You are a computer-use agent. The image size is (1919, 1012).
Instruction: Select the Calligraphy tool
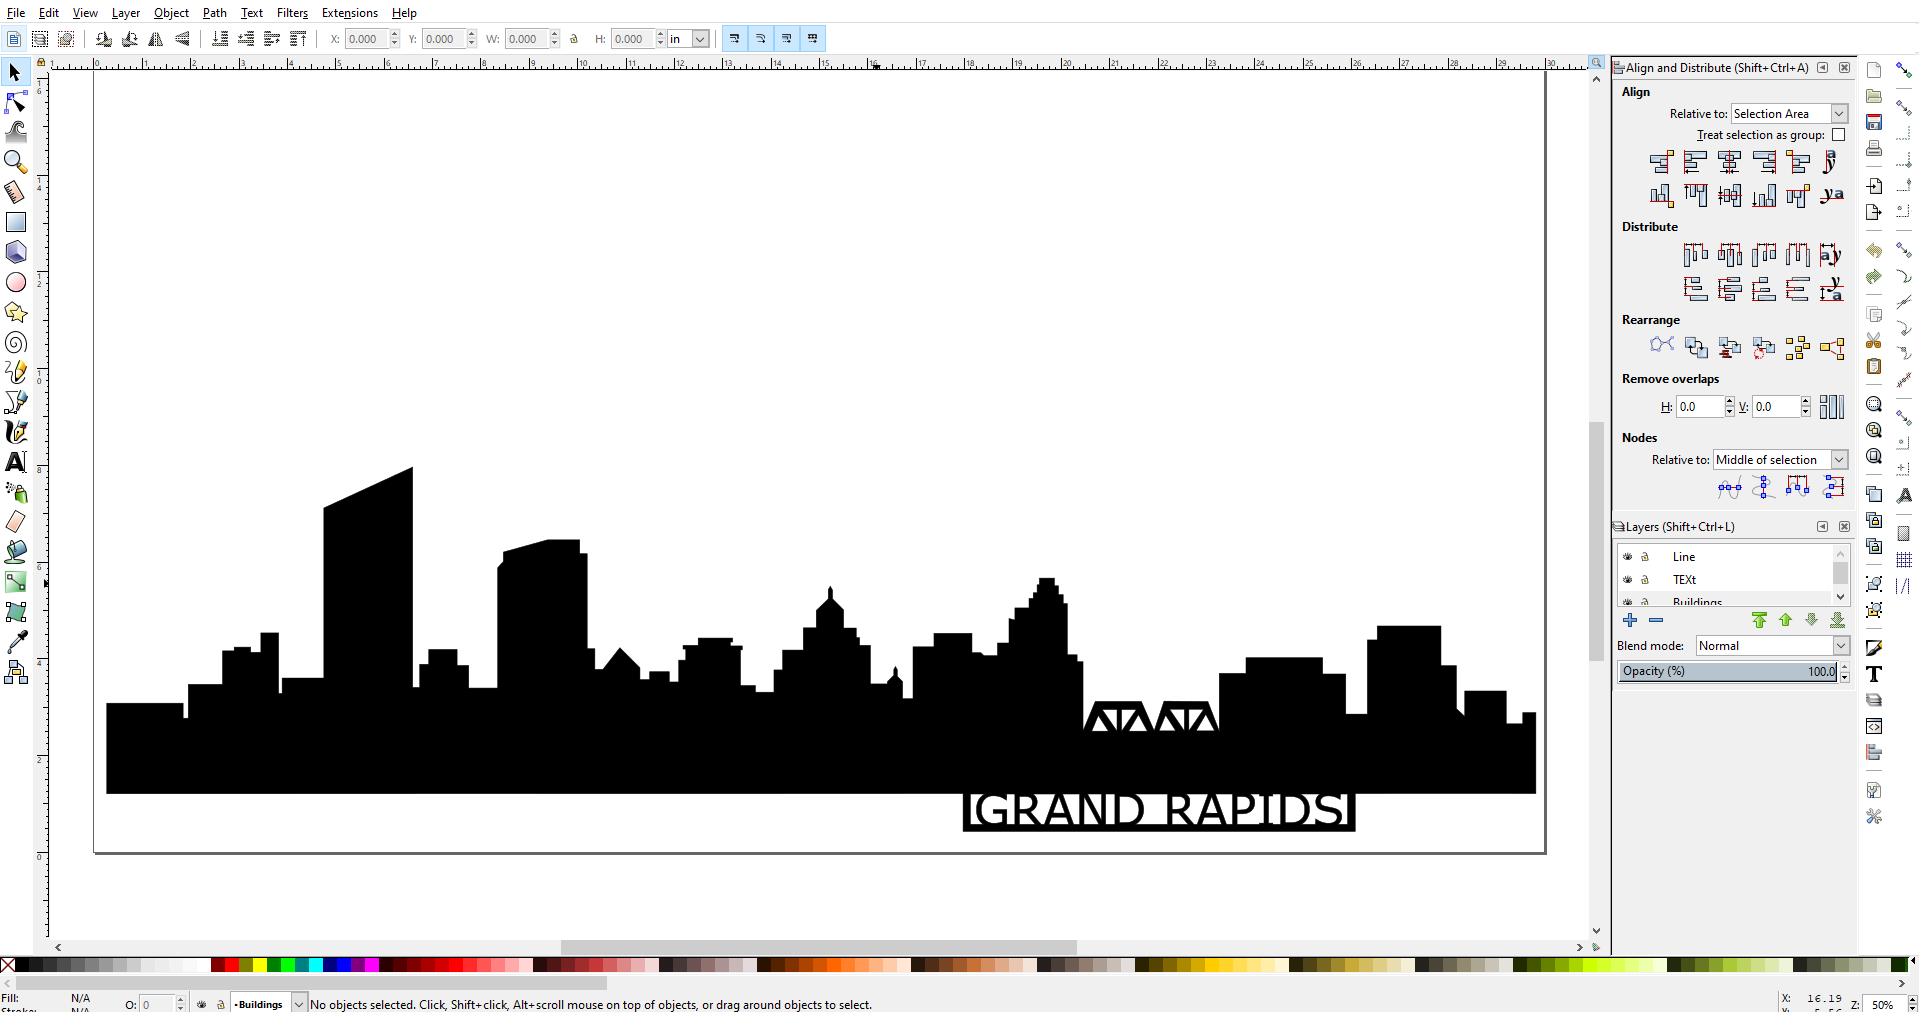[15, 432]
